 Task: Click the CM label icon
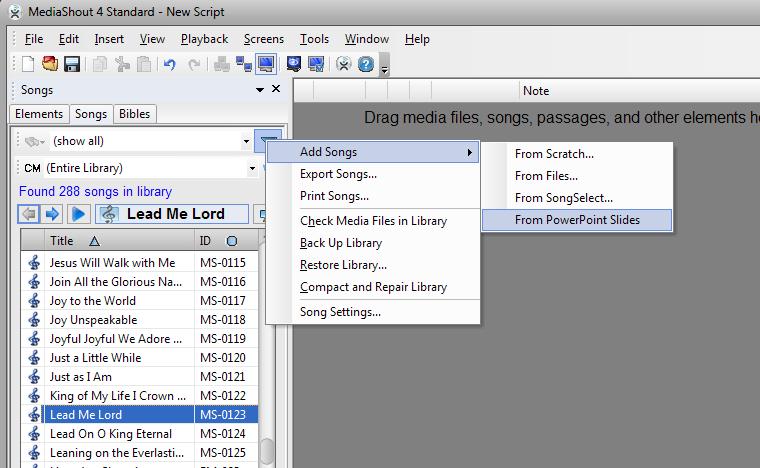click(32, 168)
